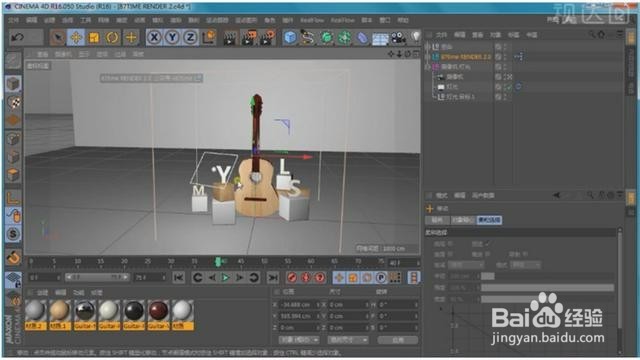Click the Undo arrow icon
This screenshot has height=360, width=640.
(x=18, y=38)
